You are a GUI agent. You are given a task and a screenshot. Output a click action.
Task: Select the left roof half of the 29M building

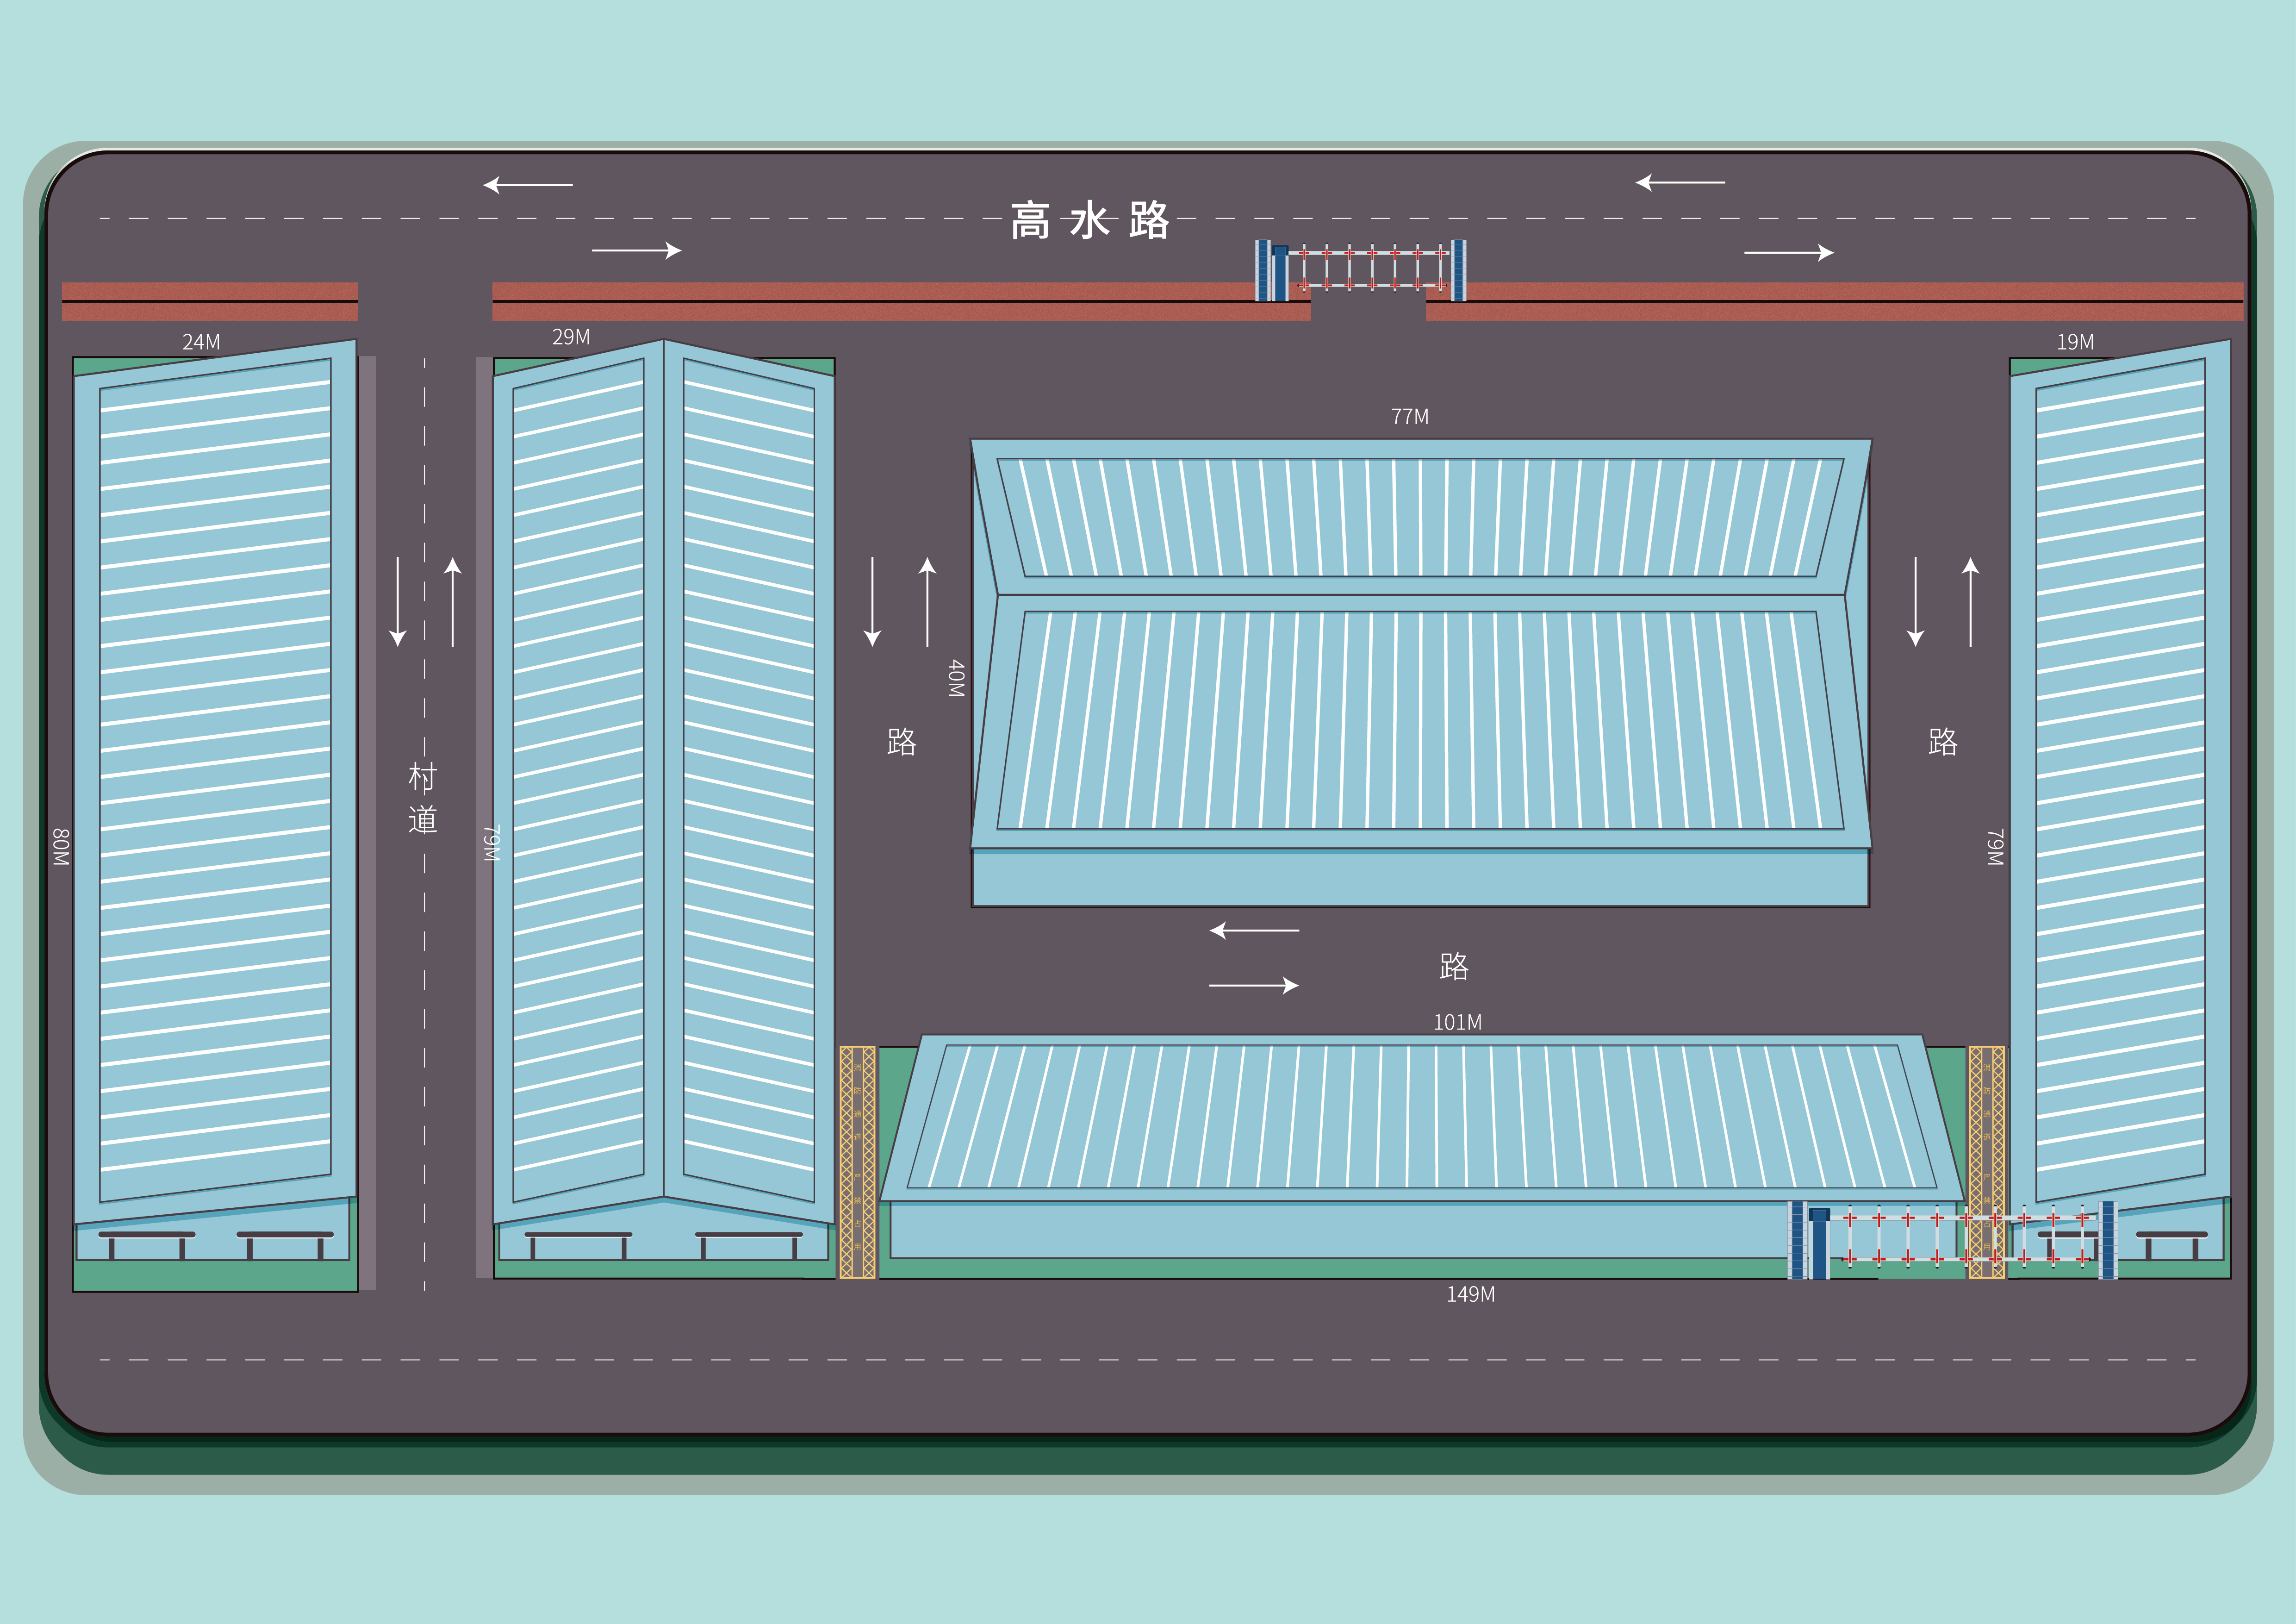tap(578, 781)
